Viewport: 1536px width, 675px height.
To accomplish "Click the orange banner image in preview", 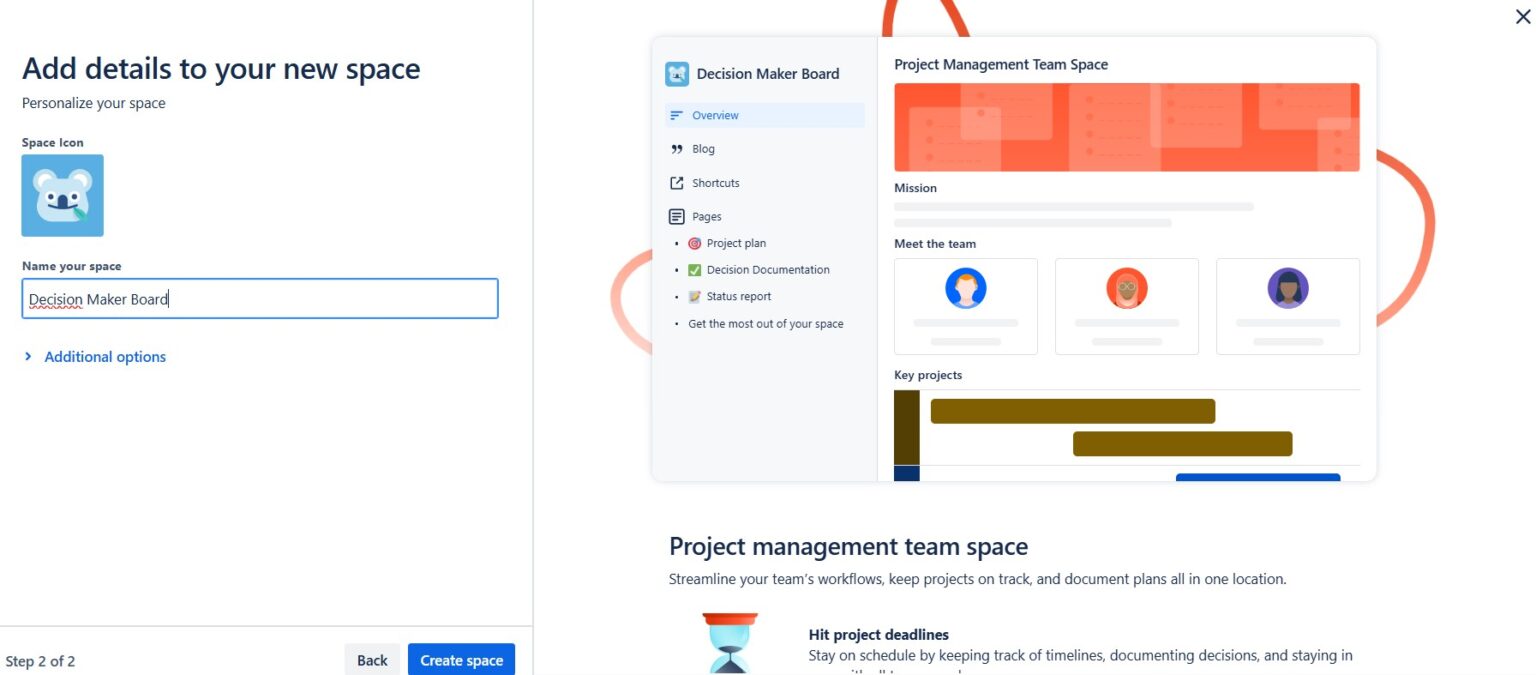I will pos(1127,127).
